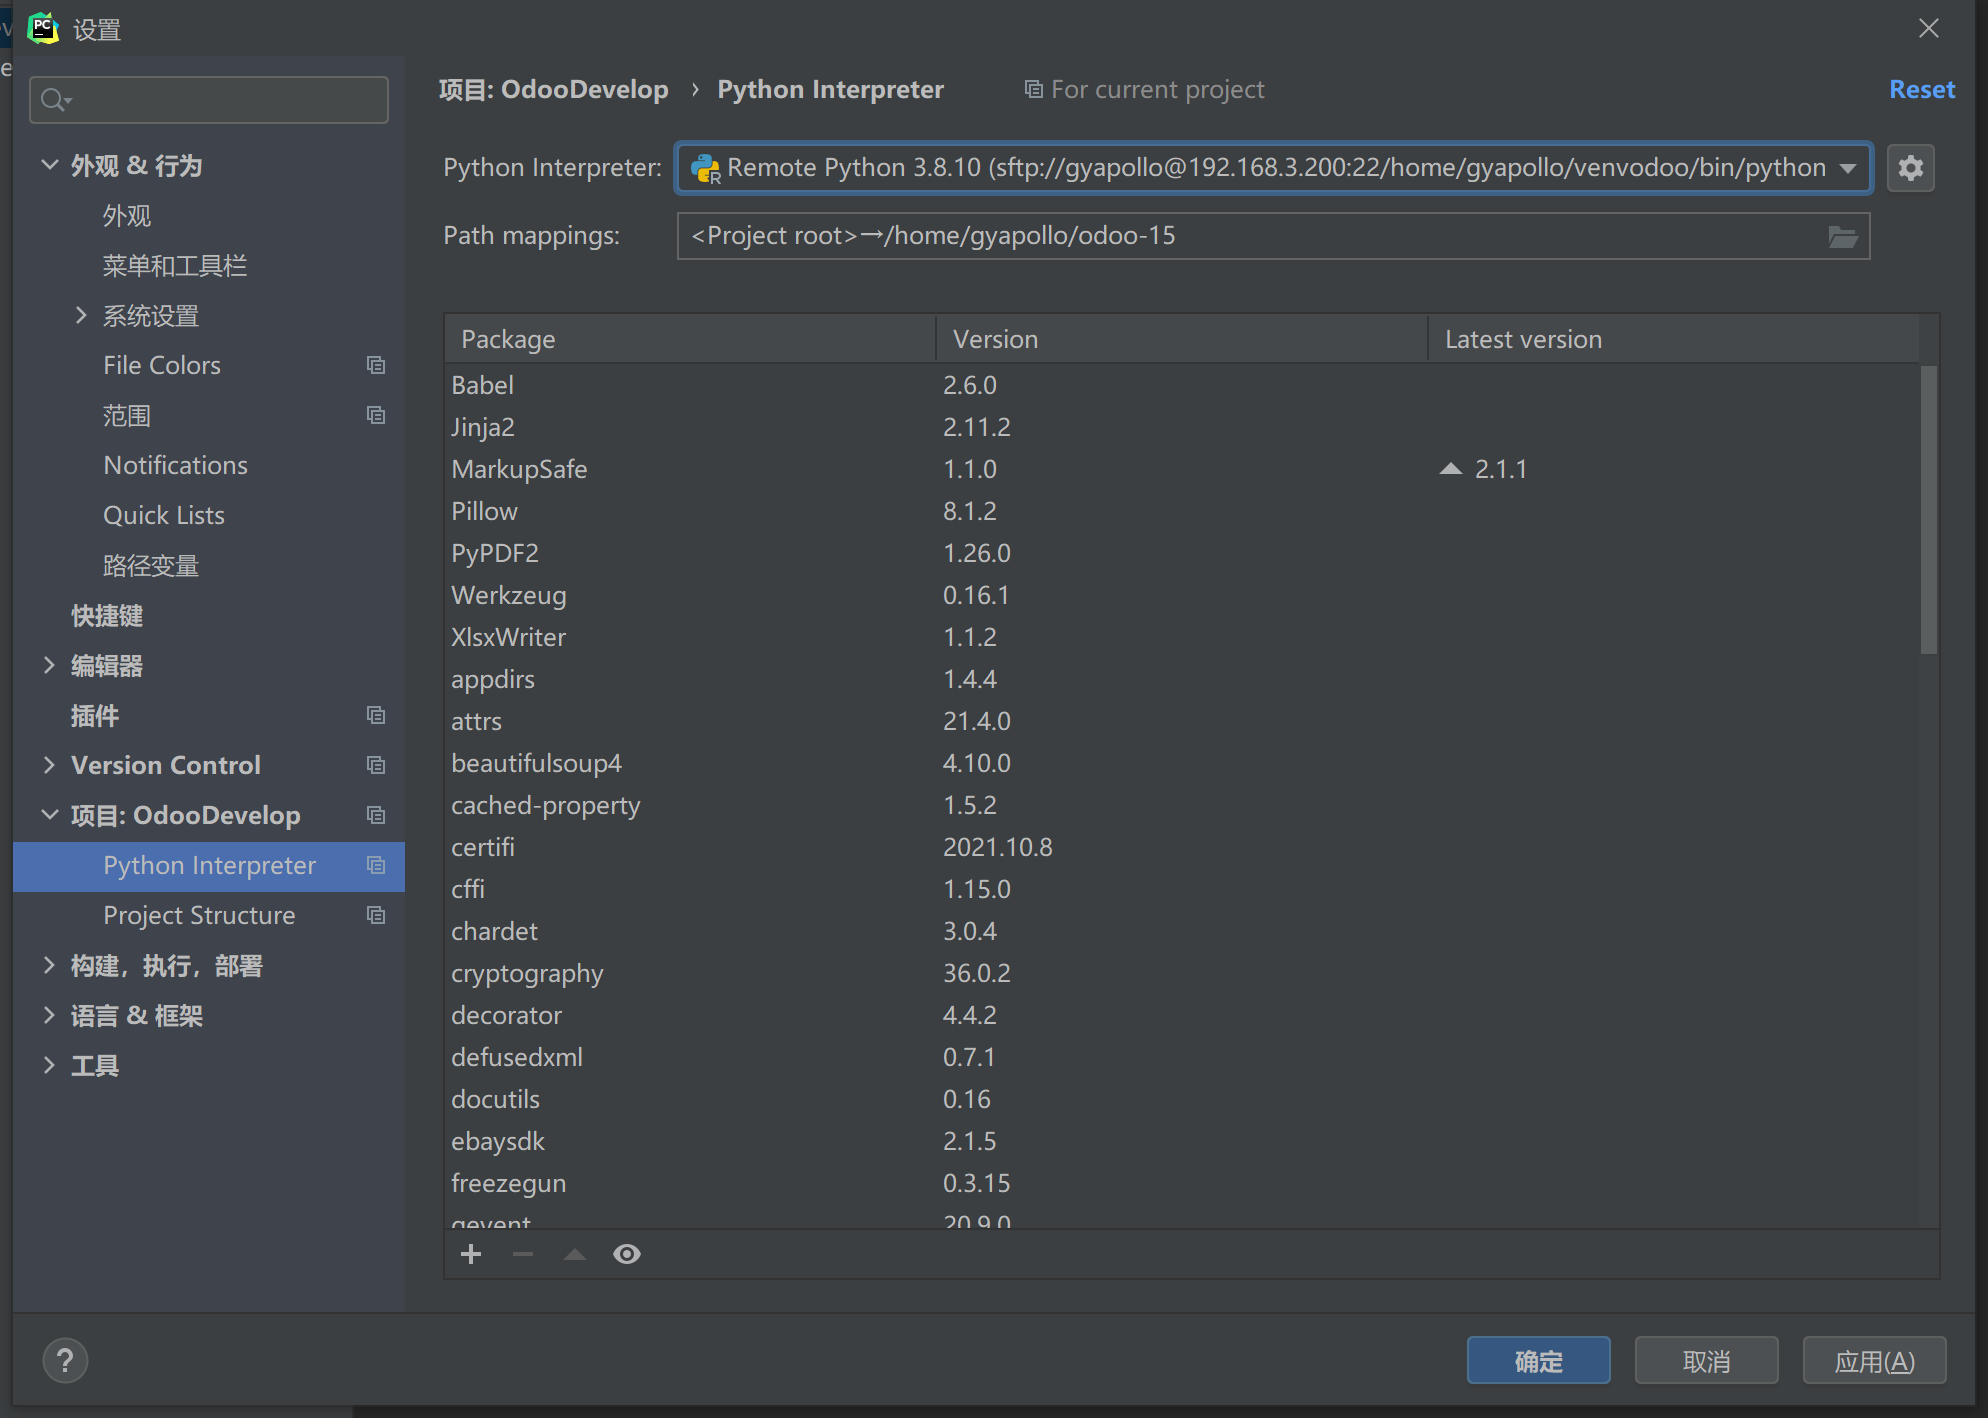
Task: Click the Path mappings field
Action: pos(1273,236)
